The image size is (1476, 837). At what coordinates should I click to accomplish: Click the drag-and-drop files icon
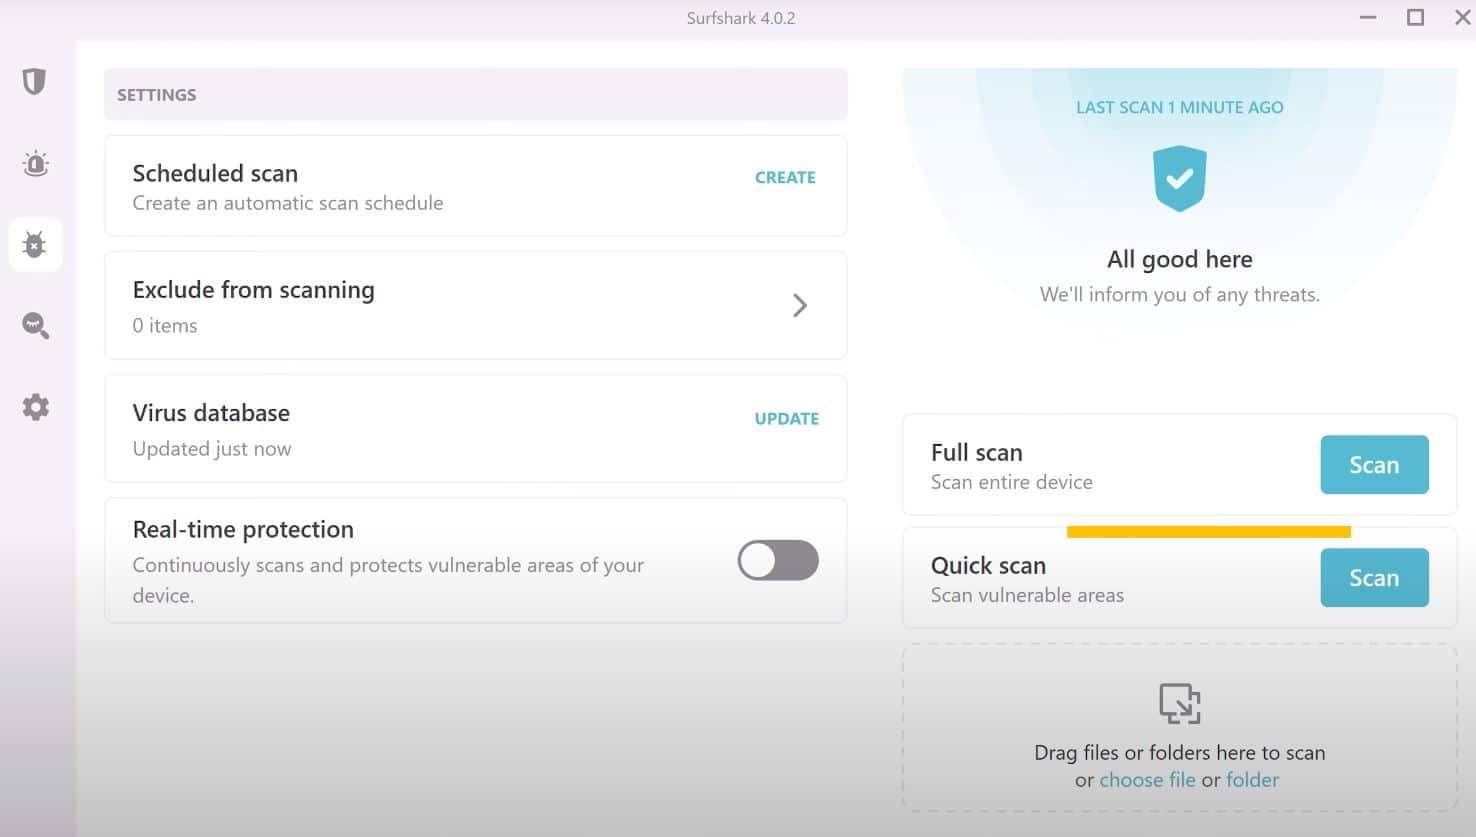1180,703
